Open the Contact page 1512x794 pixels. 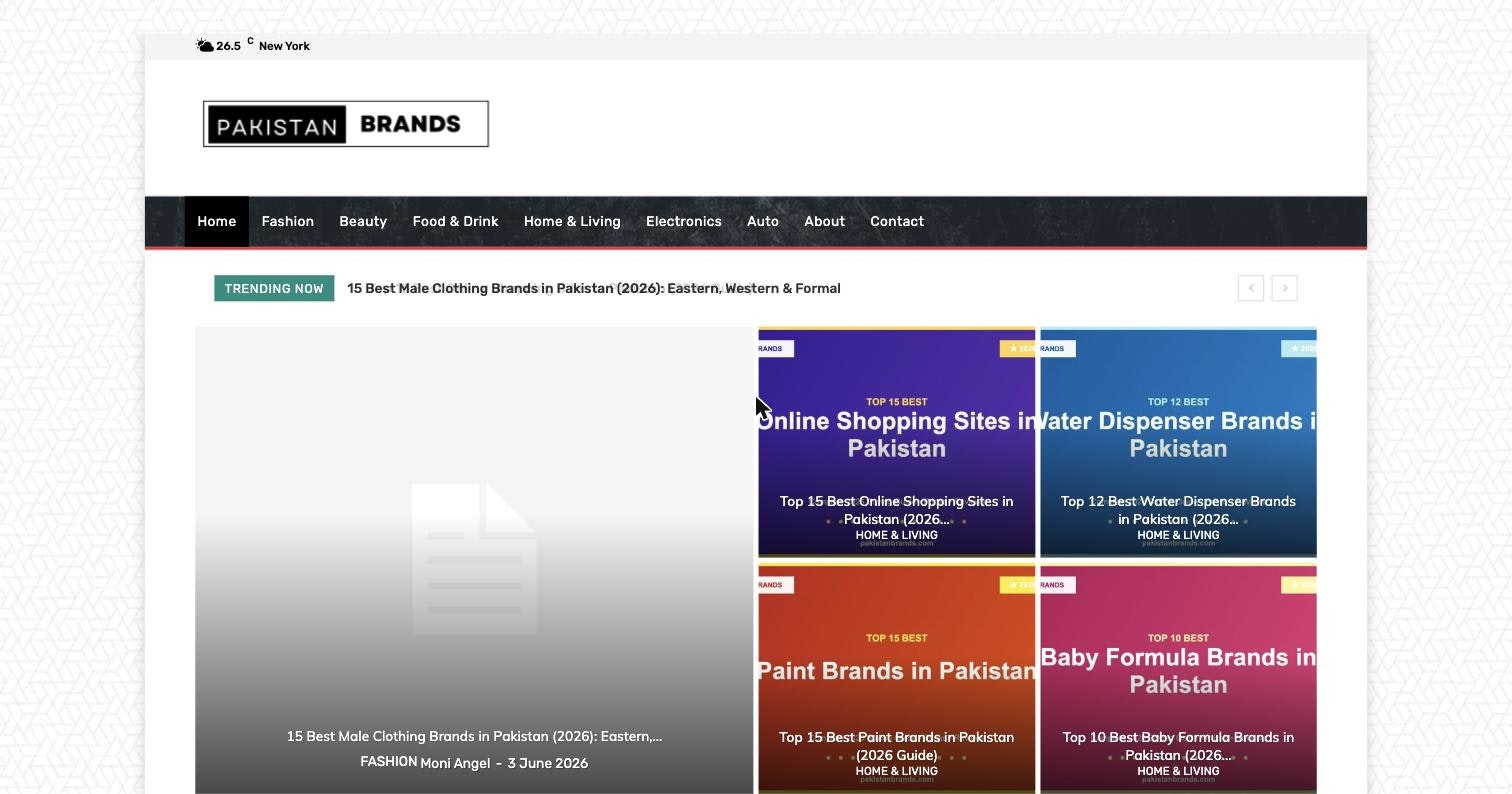(x=897, y=221)
